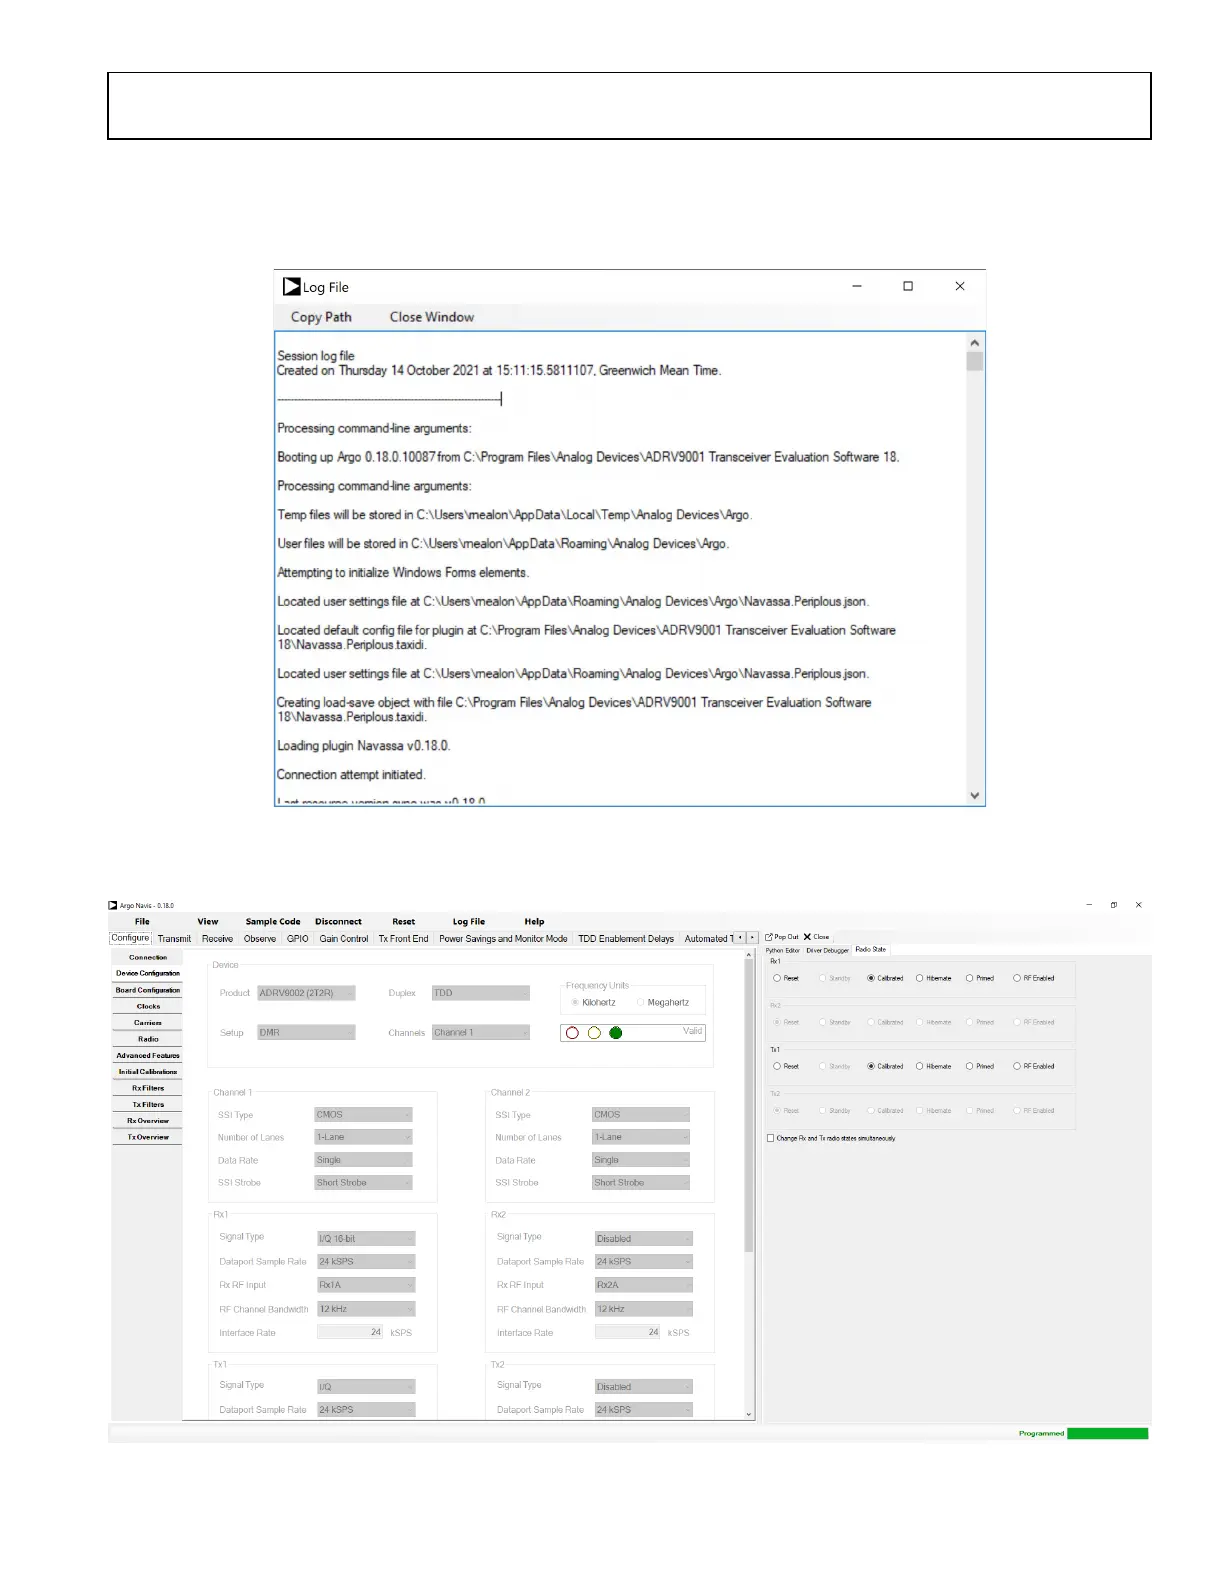Click the Rx1 Interface Rate field
1224x1584 pixels.
(350, 1333)
